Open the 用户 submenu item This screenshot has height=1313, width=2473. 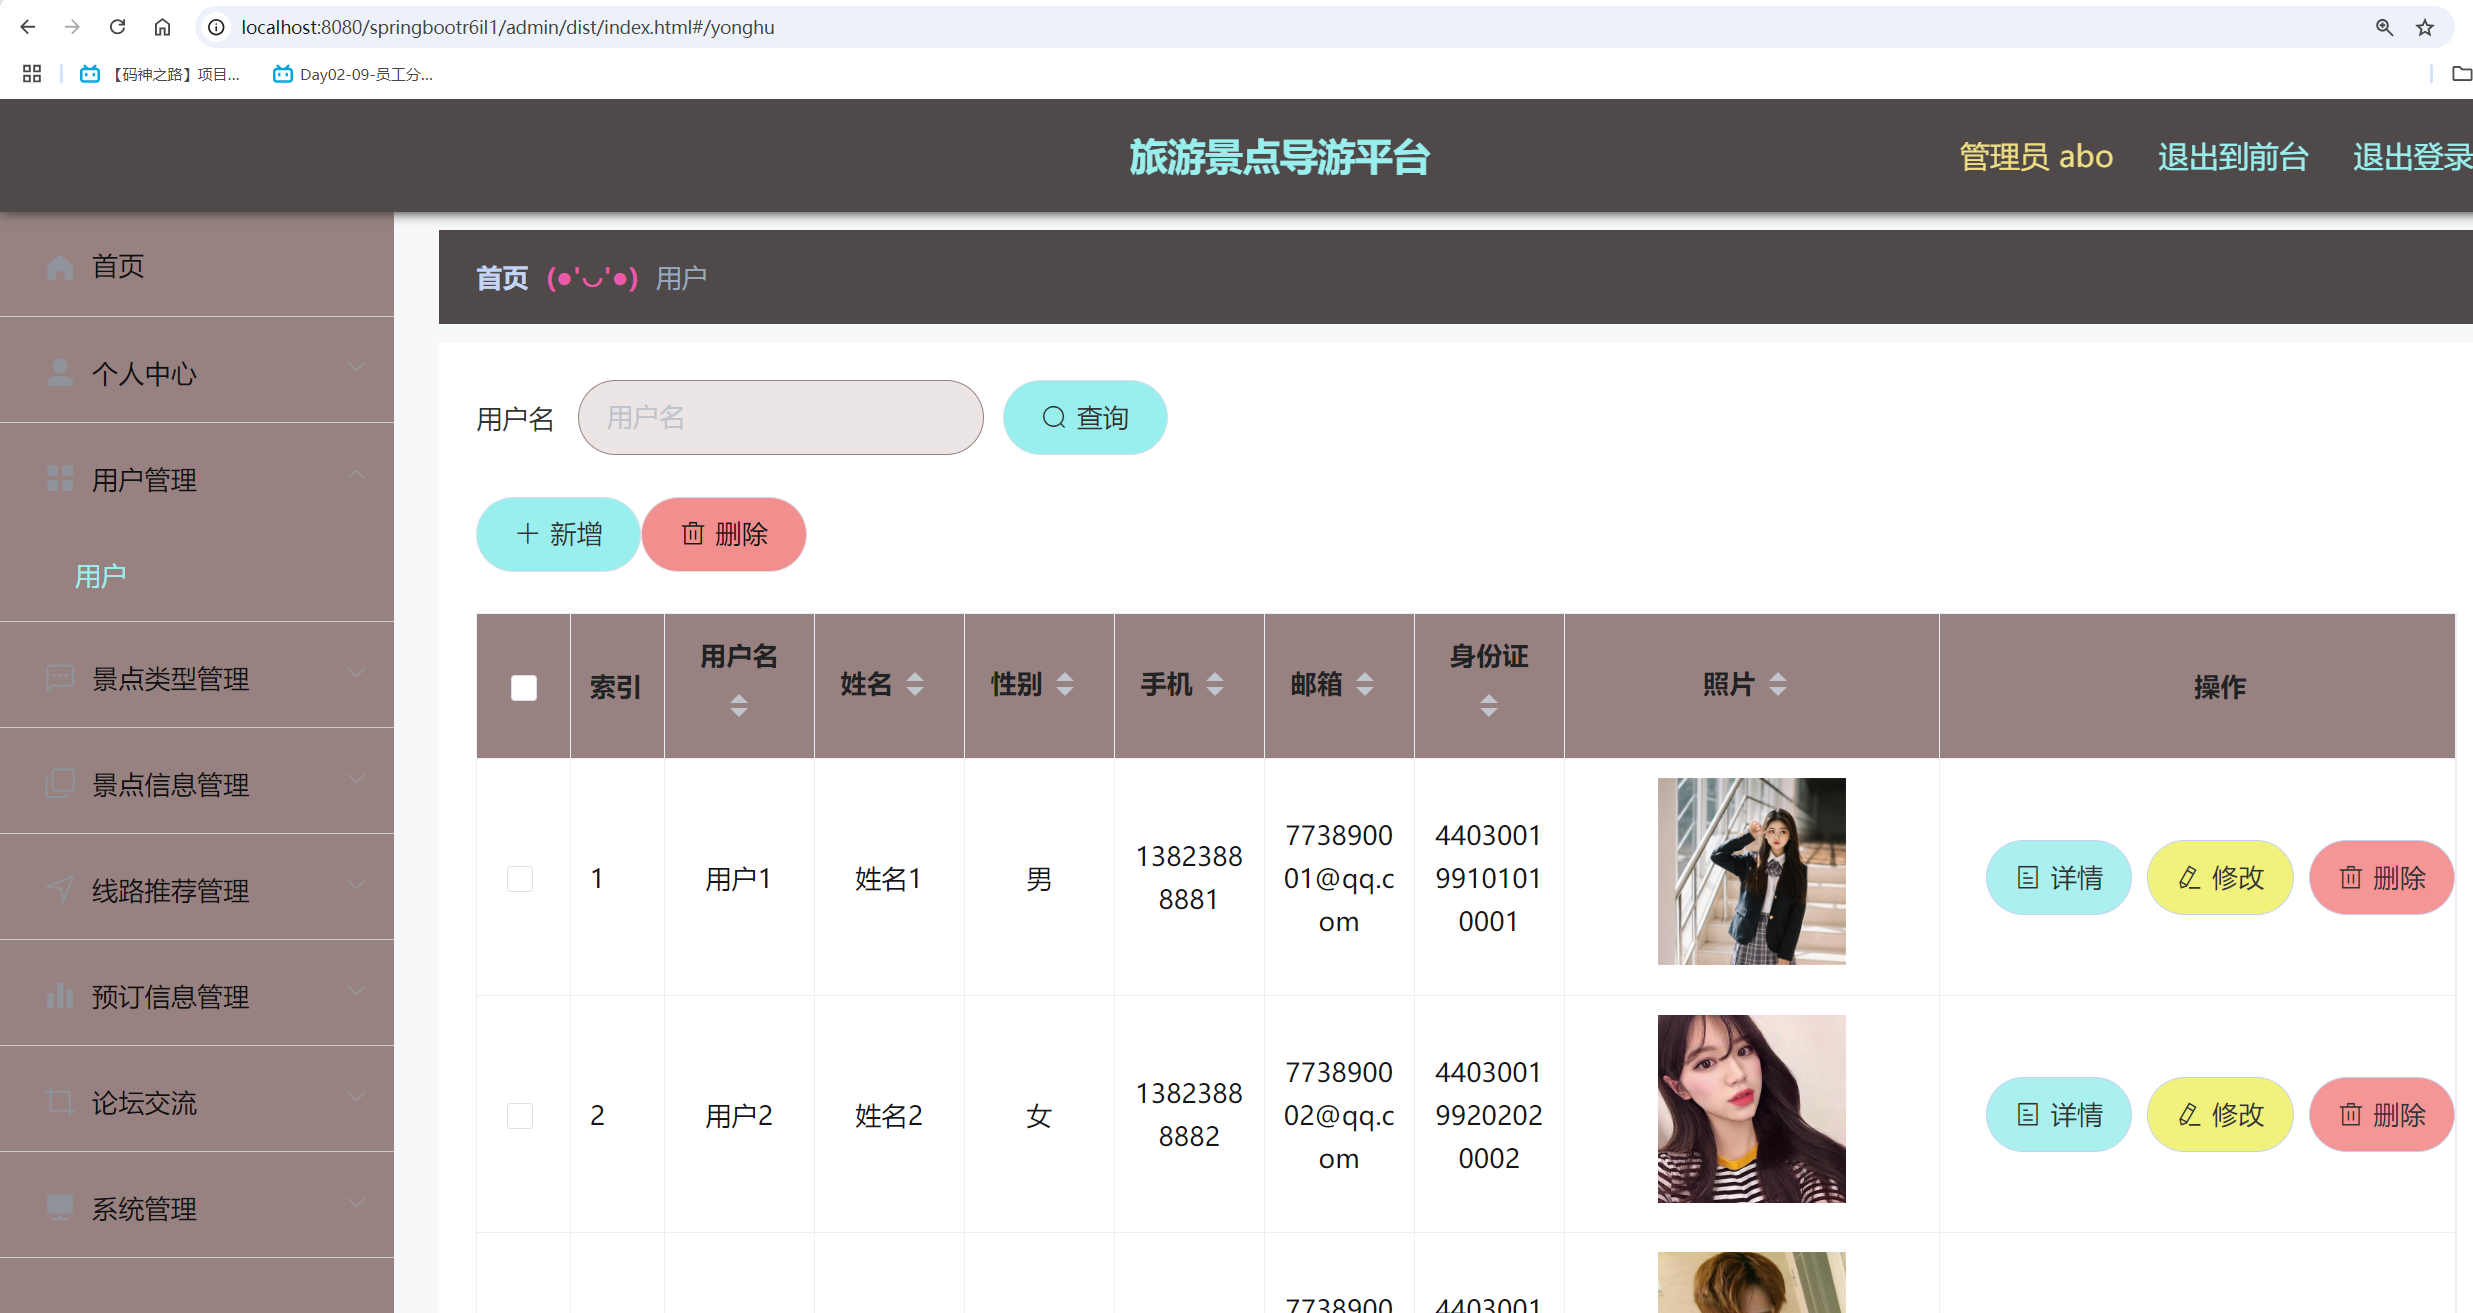pos(101,576)
